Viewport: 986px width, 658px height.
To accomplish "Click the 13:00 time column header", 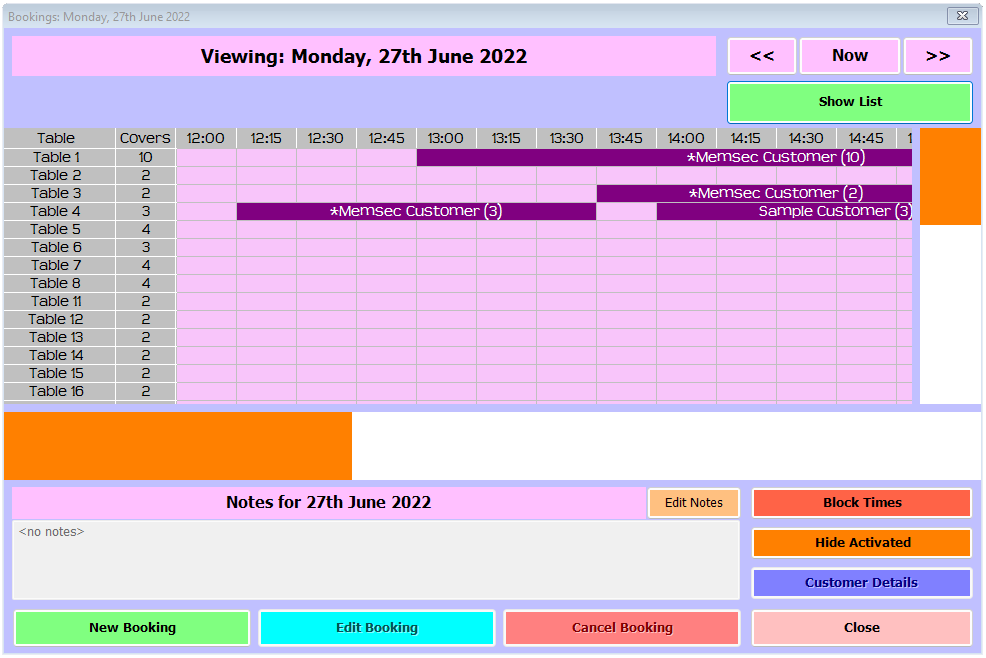I will click(446, 138).
